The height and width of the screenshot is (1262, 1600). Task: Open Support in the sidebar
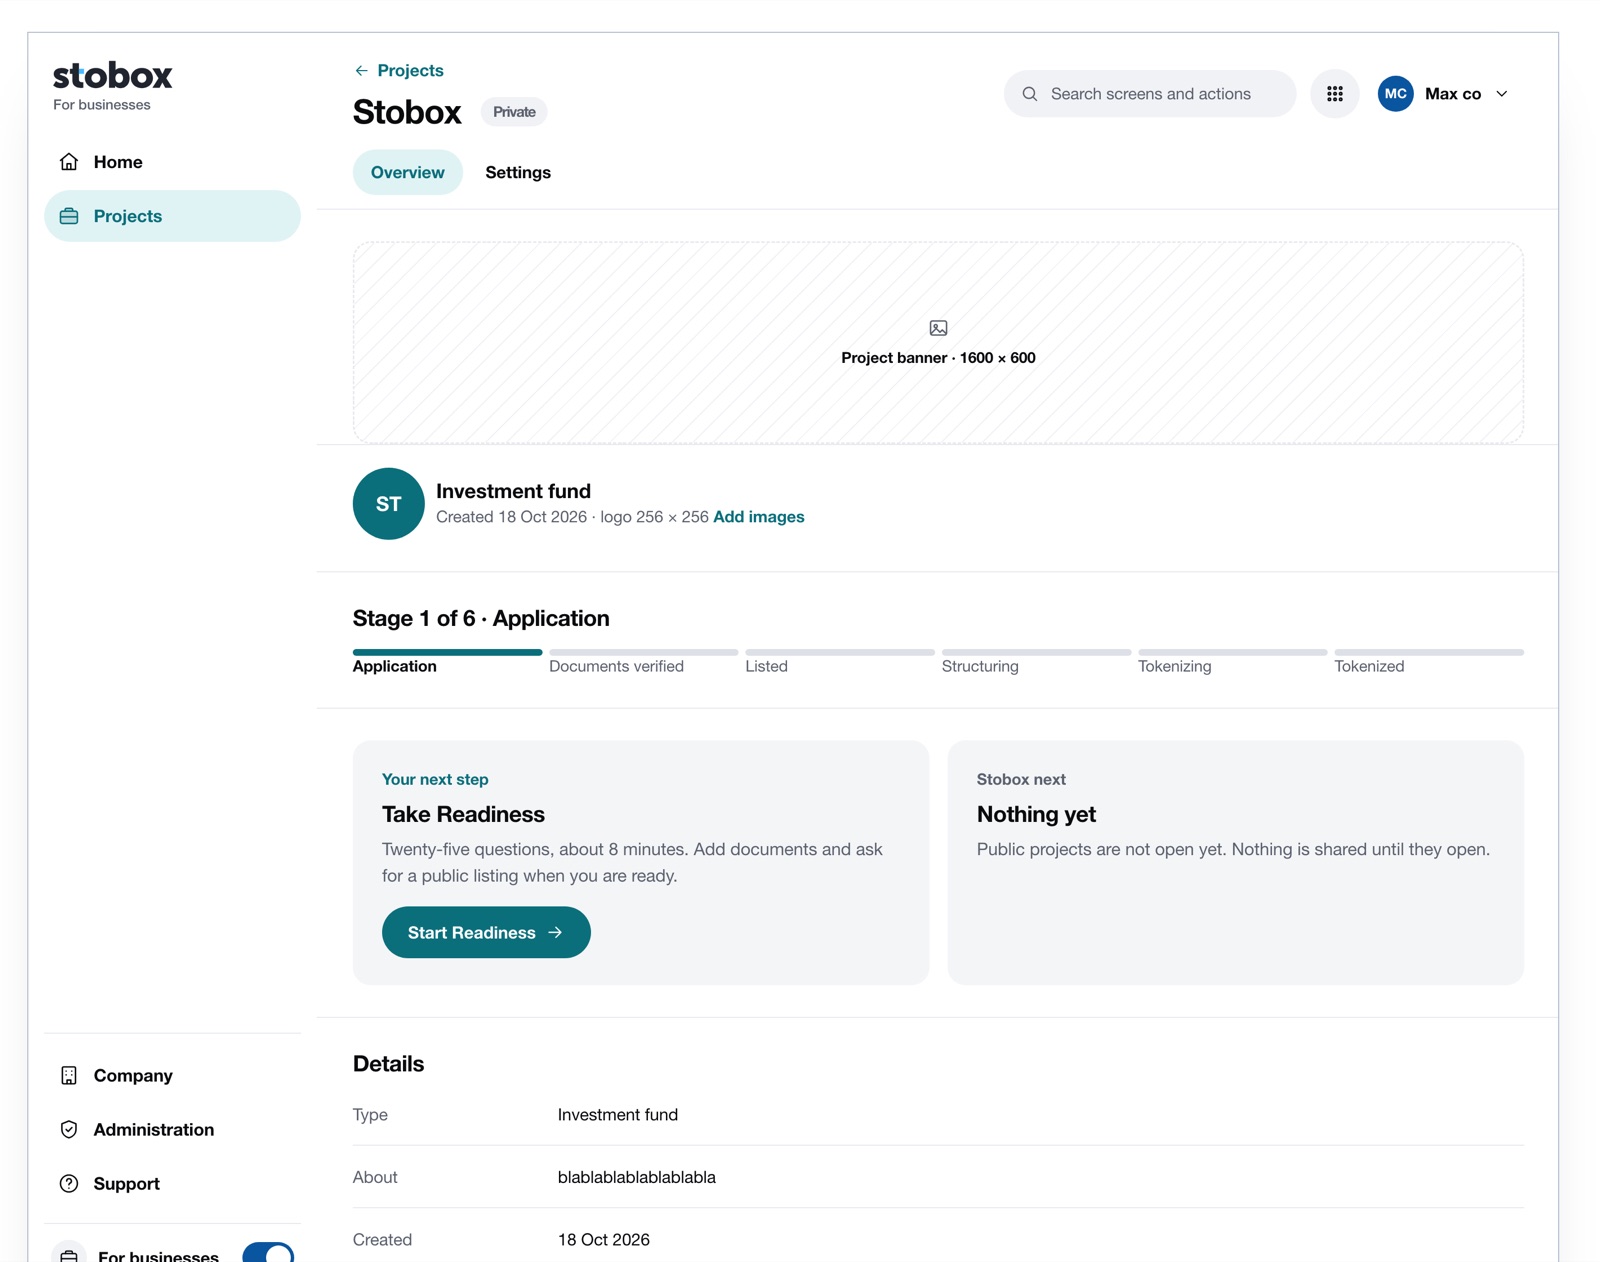pyautogui.click(x=172, y=1183)
